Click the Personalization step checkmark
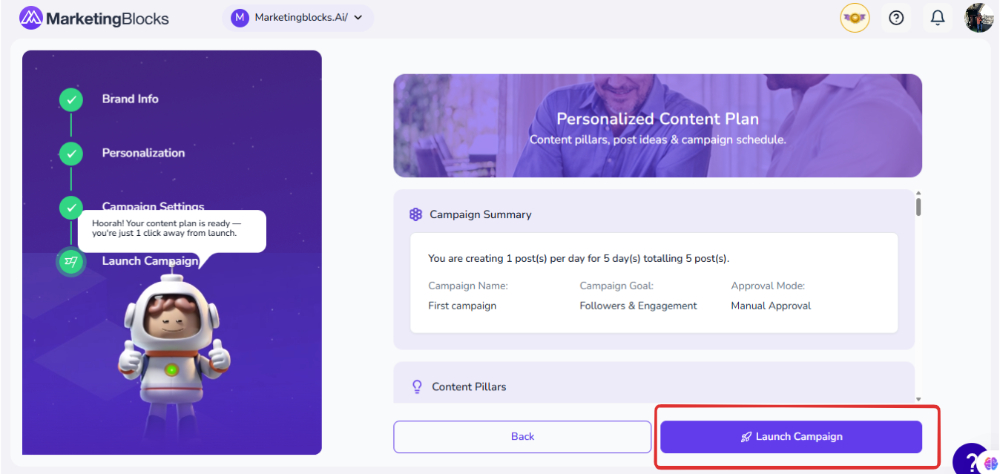This screenshot has height=474, width=1000. 71,153
